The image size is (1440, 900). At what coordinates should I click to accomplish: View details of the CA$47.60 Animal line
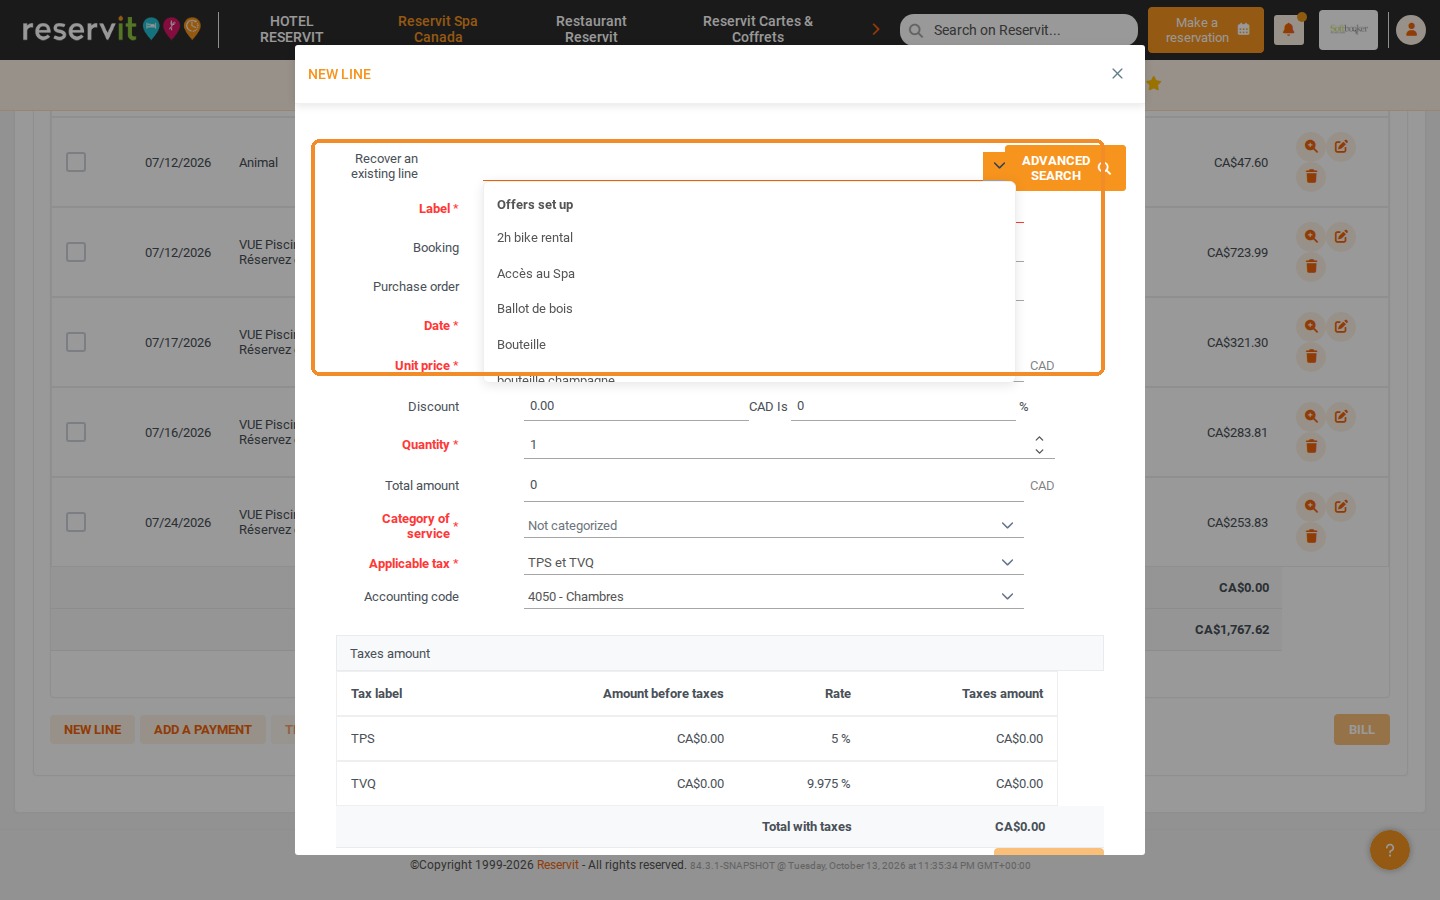(1311, 147)
